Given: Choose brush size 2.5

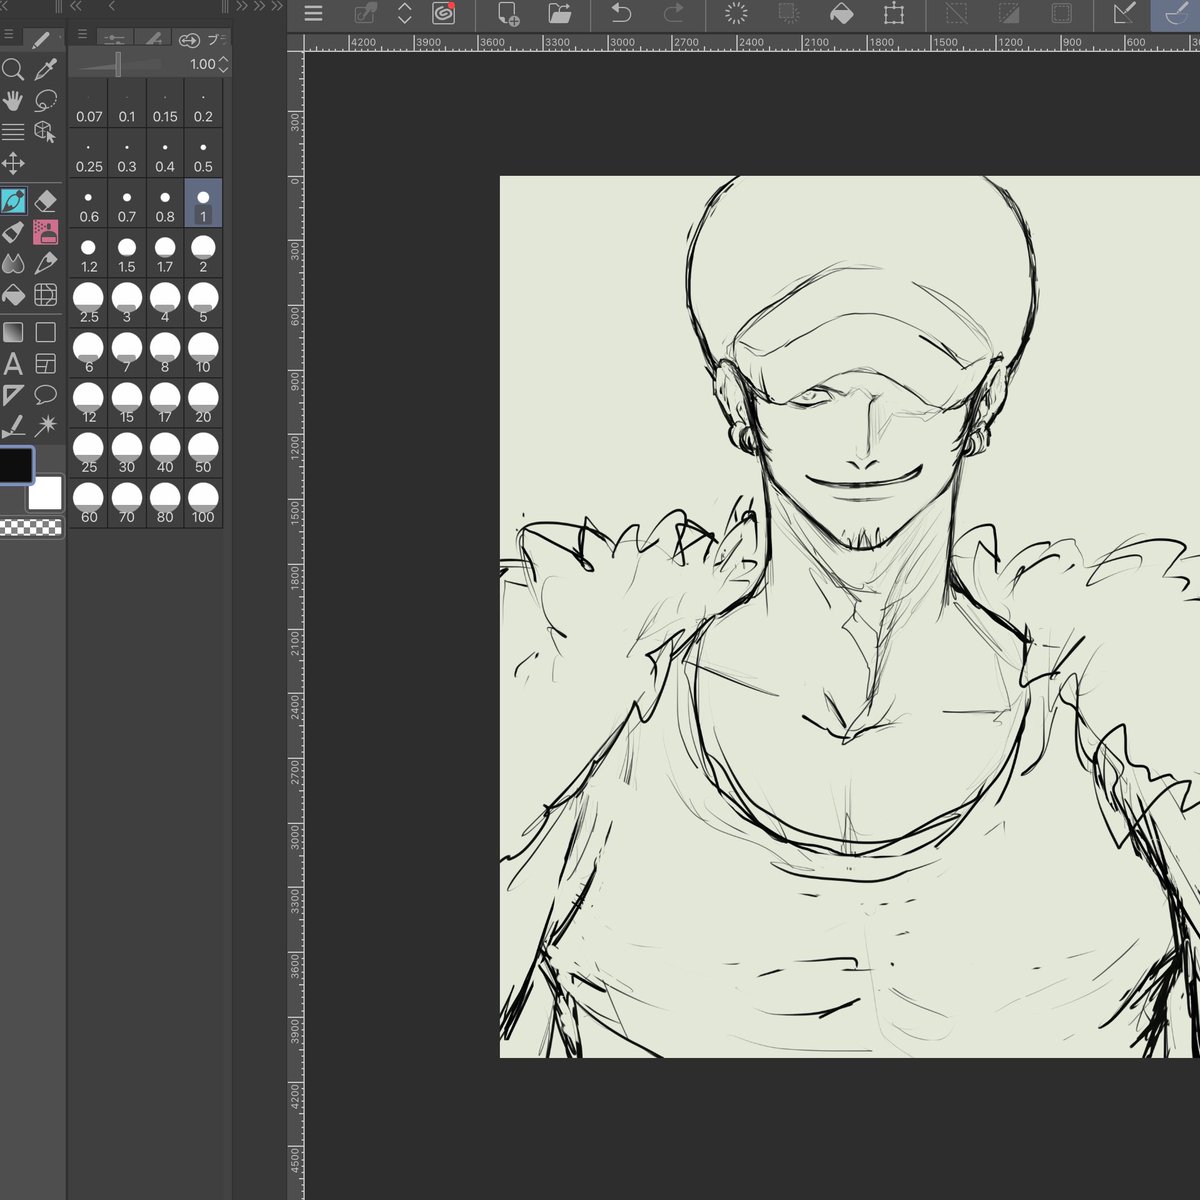Looking at the screenshot, I should [89, 304].
